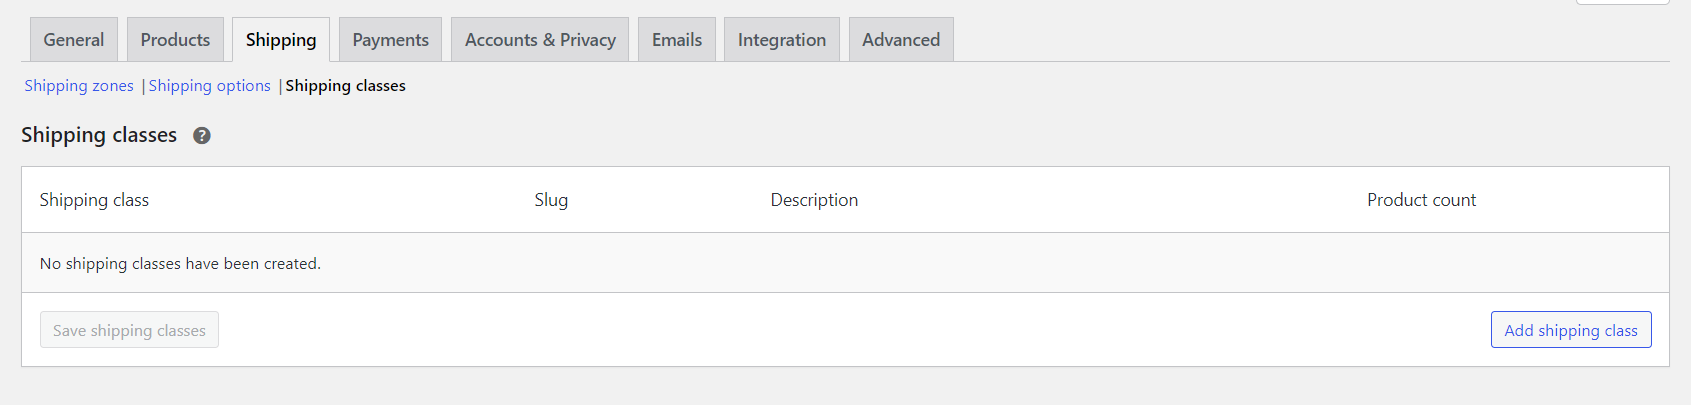
Task: Click the Shipping class column header
Action: [x=94, y=200]
